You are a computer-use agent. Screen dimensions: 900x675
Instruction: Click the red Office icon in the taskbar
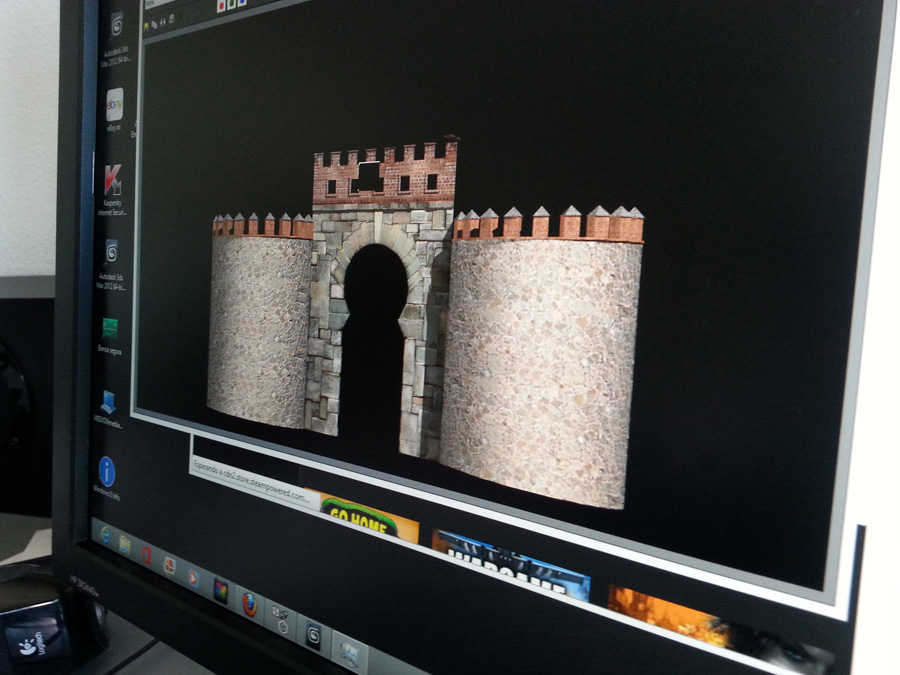tap(146, 555)
